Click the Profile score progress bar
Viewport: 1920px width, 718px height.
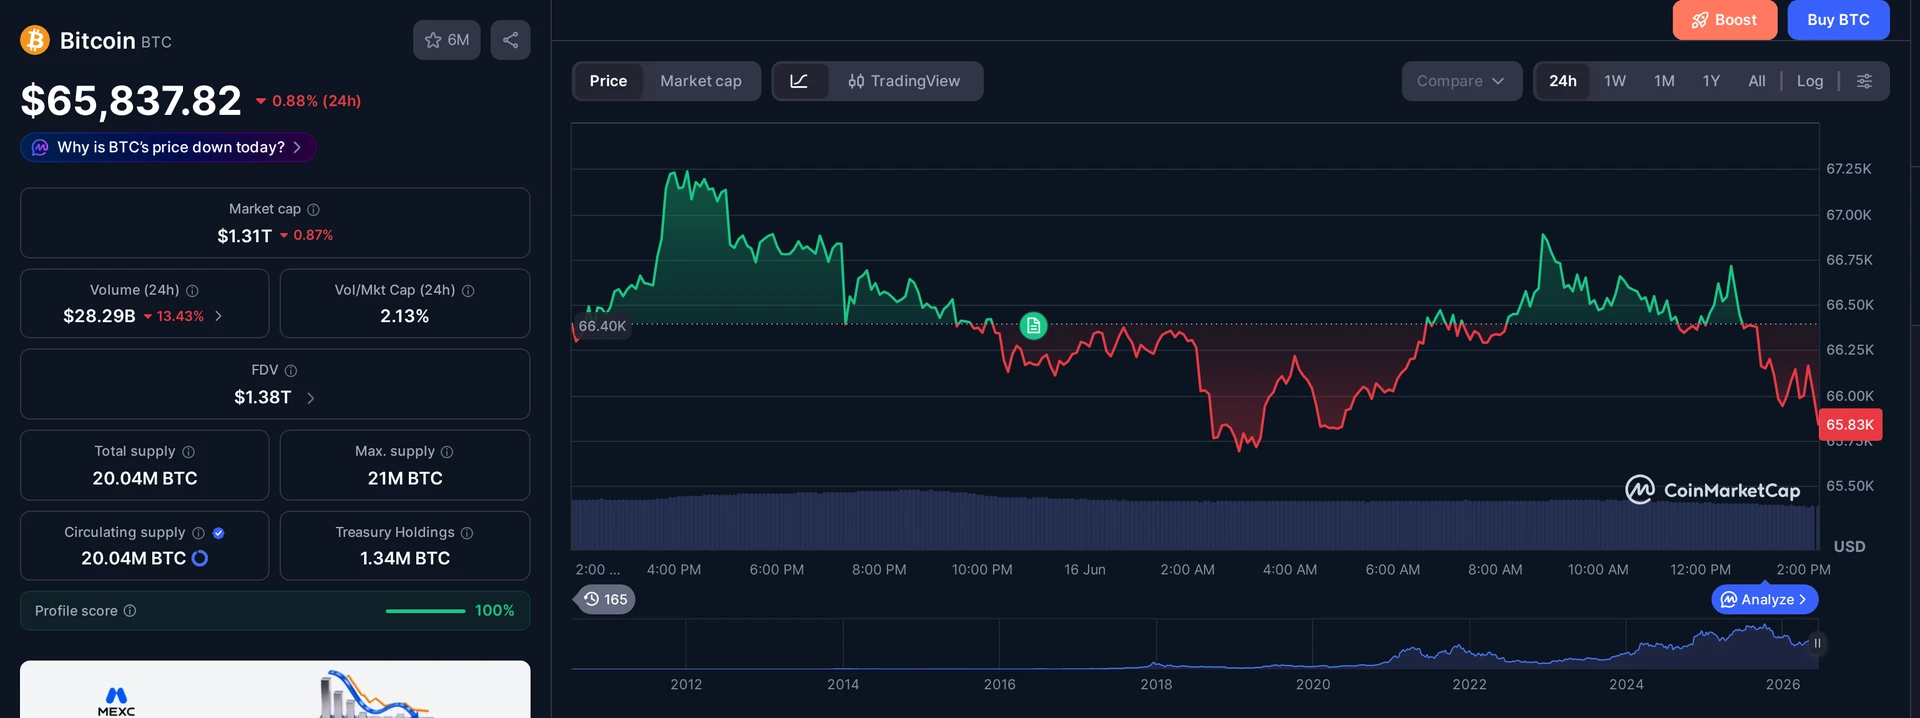[x=425, y=611]
